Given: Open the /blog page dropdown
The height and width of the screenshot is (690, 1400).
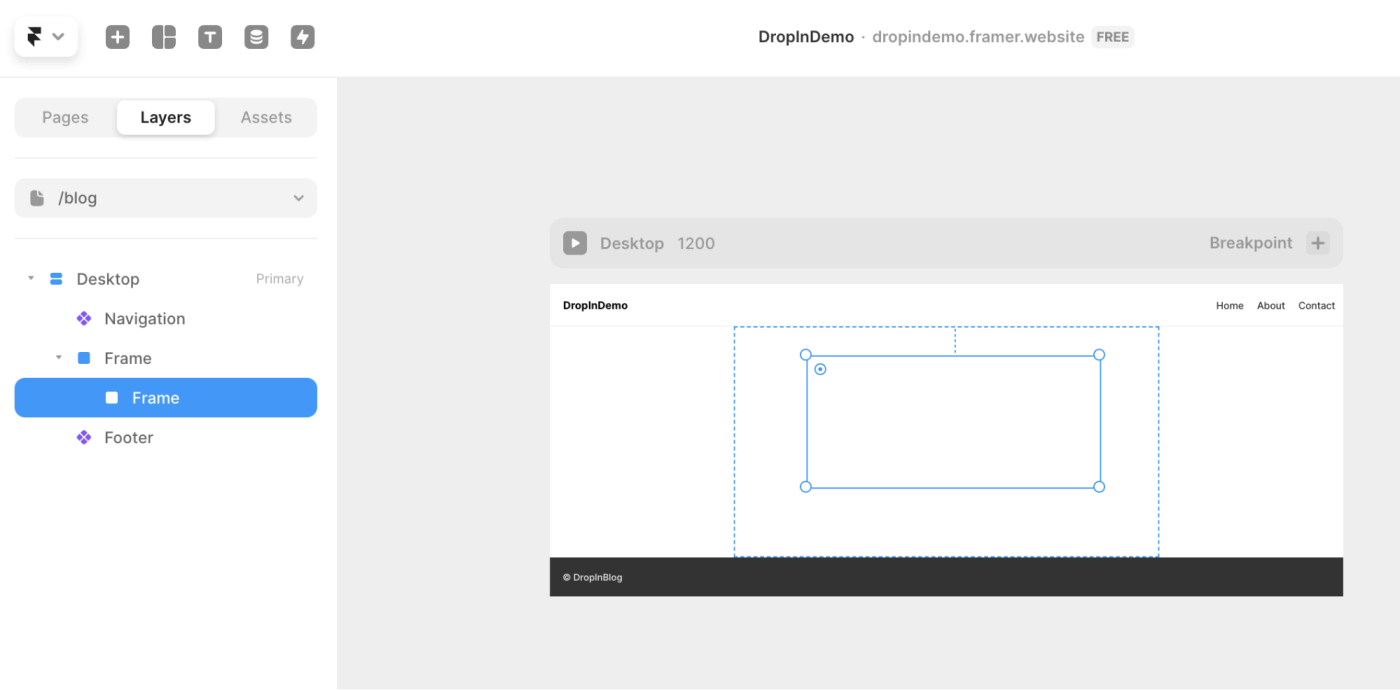Looking at the screenshot, I should (166, 198).
